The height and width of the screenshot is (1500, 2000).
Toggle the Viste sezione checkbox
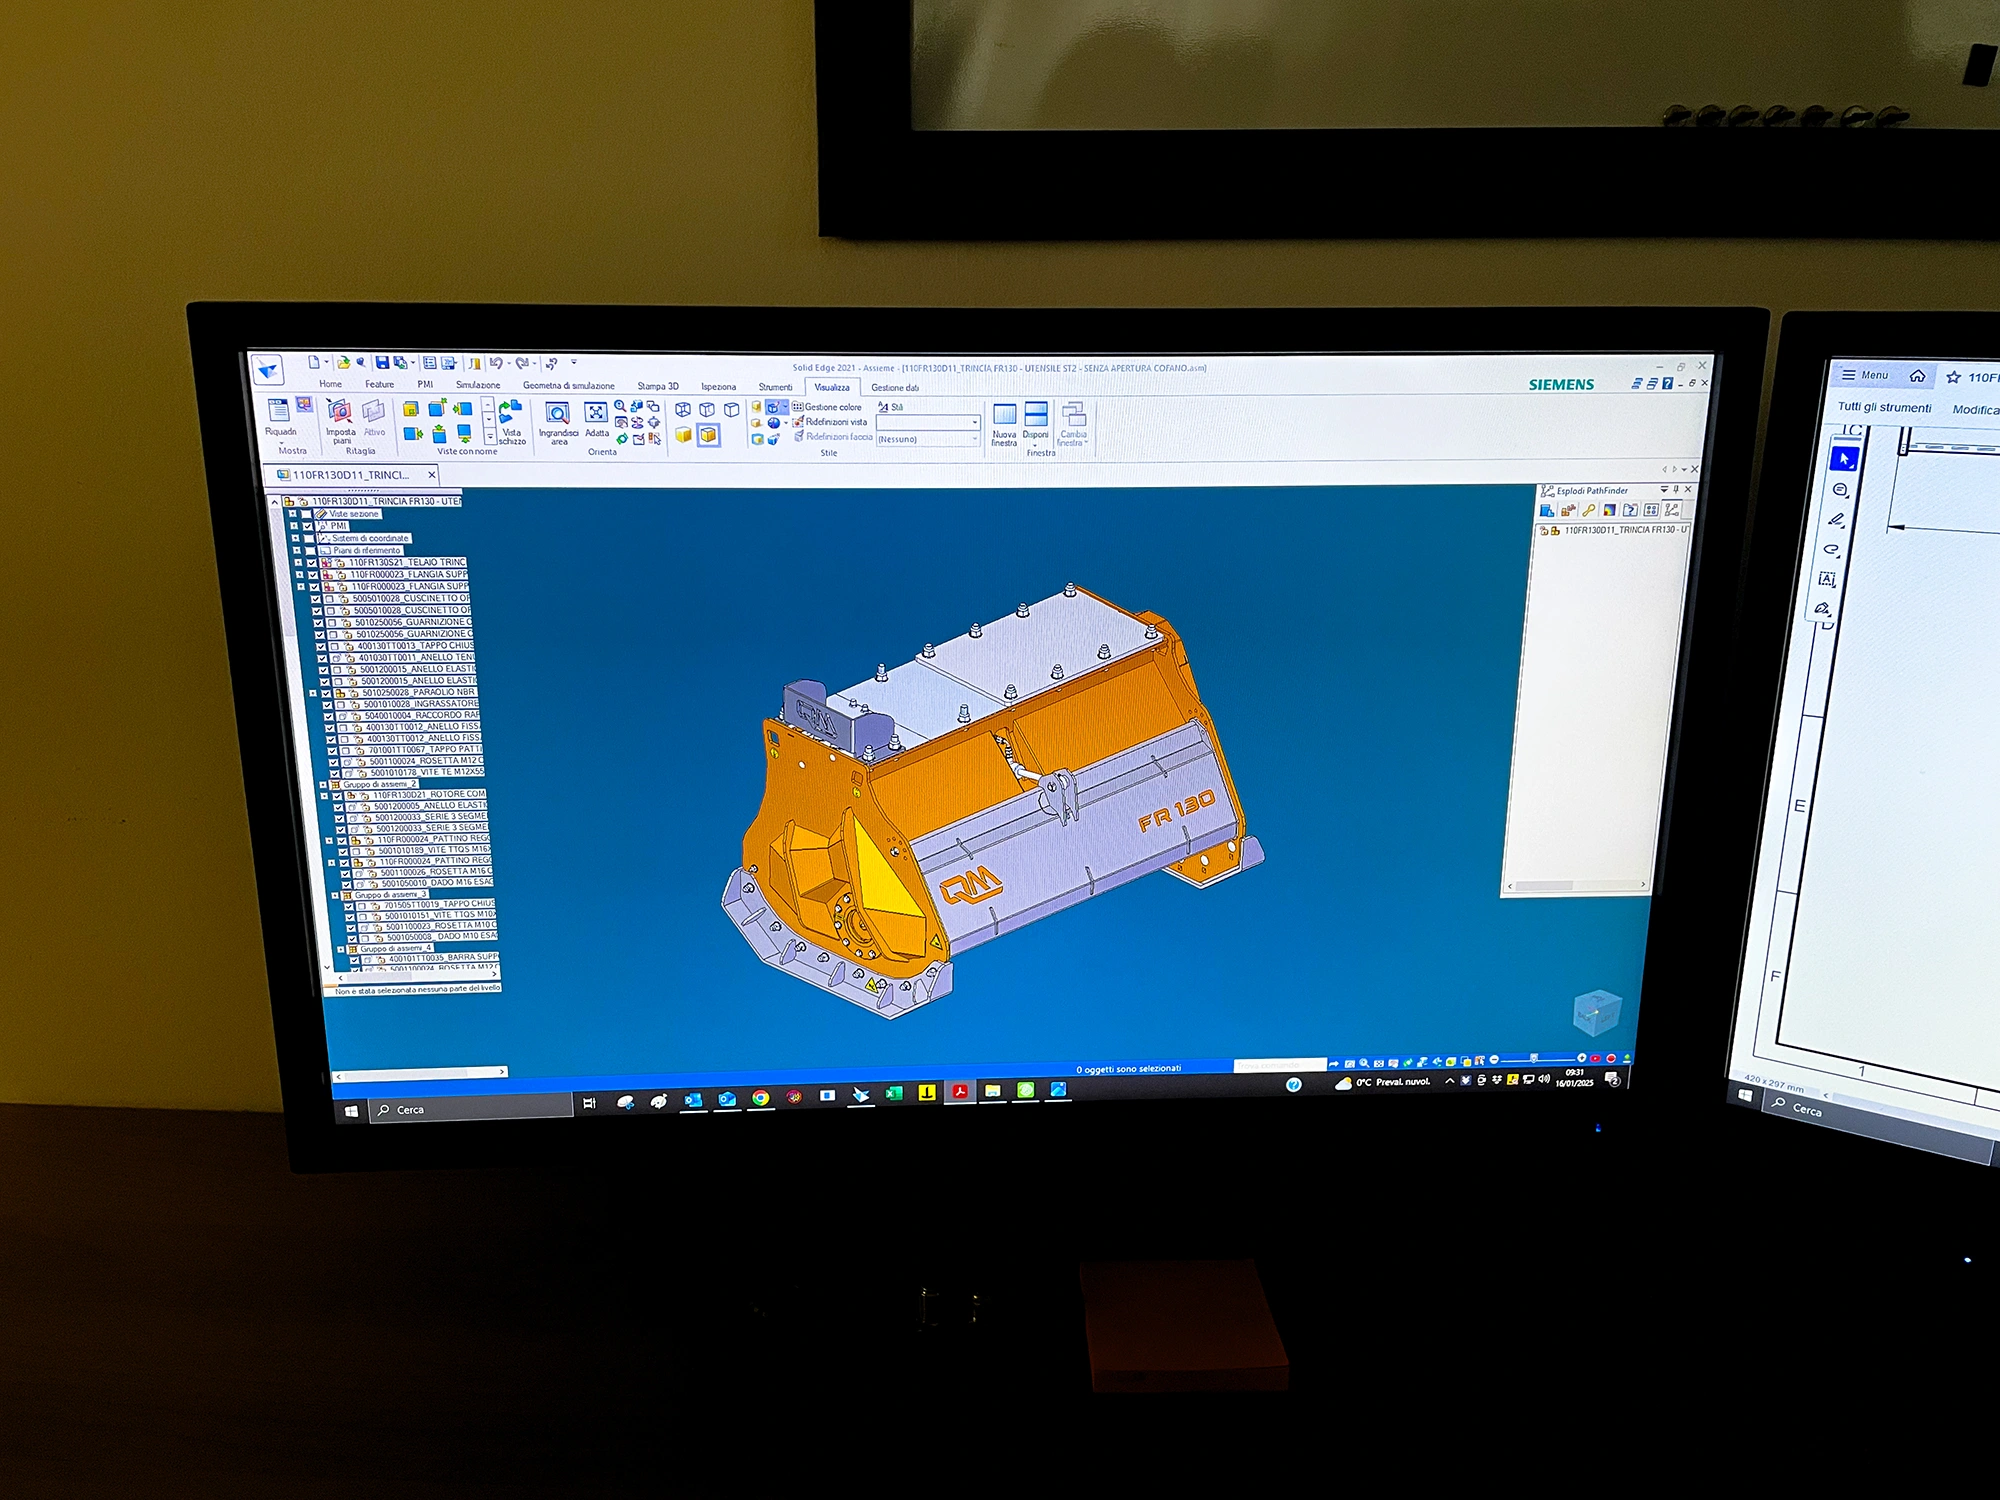click(x=305, y=514)
